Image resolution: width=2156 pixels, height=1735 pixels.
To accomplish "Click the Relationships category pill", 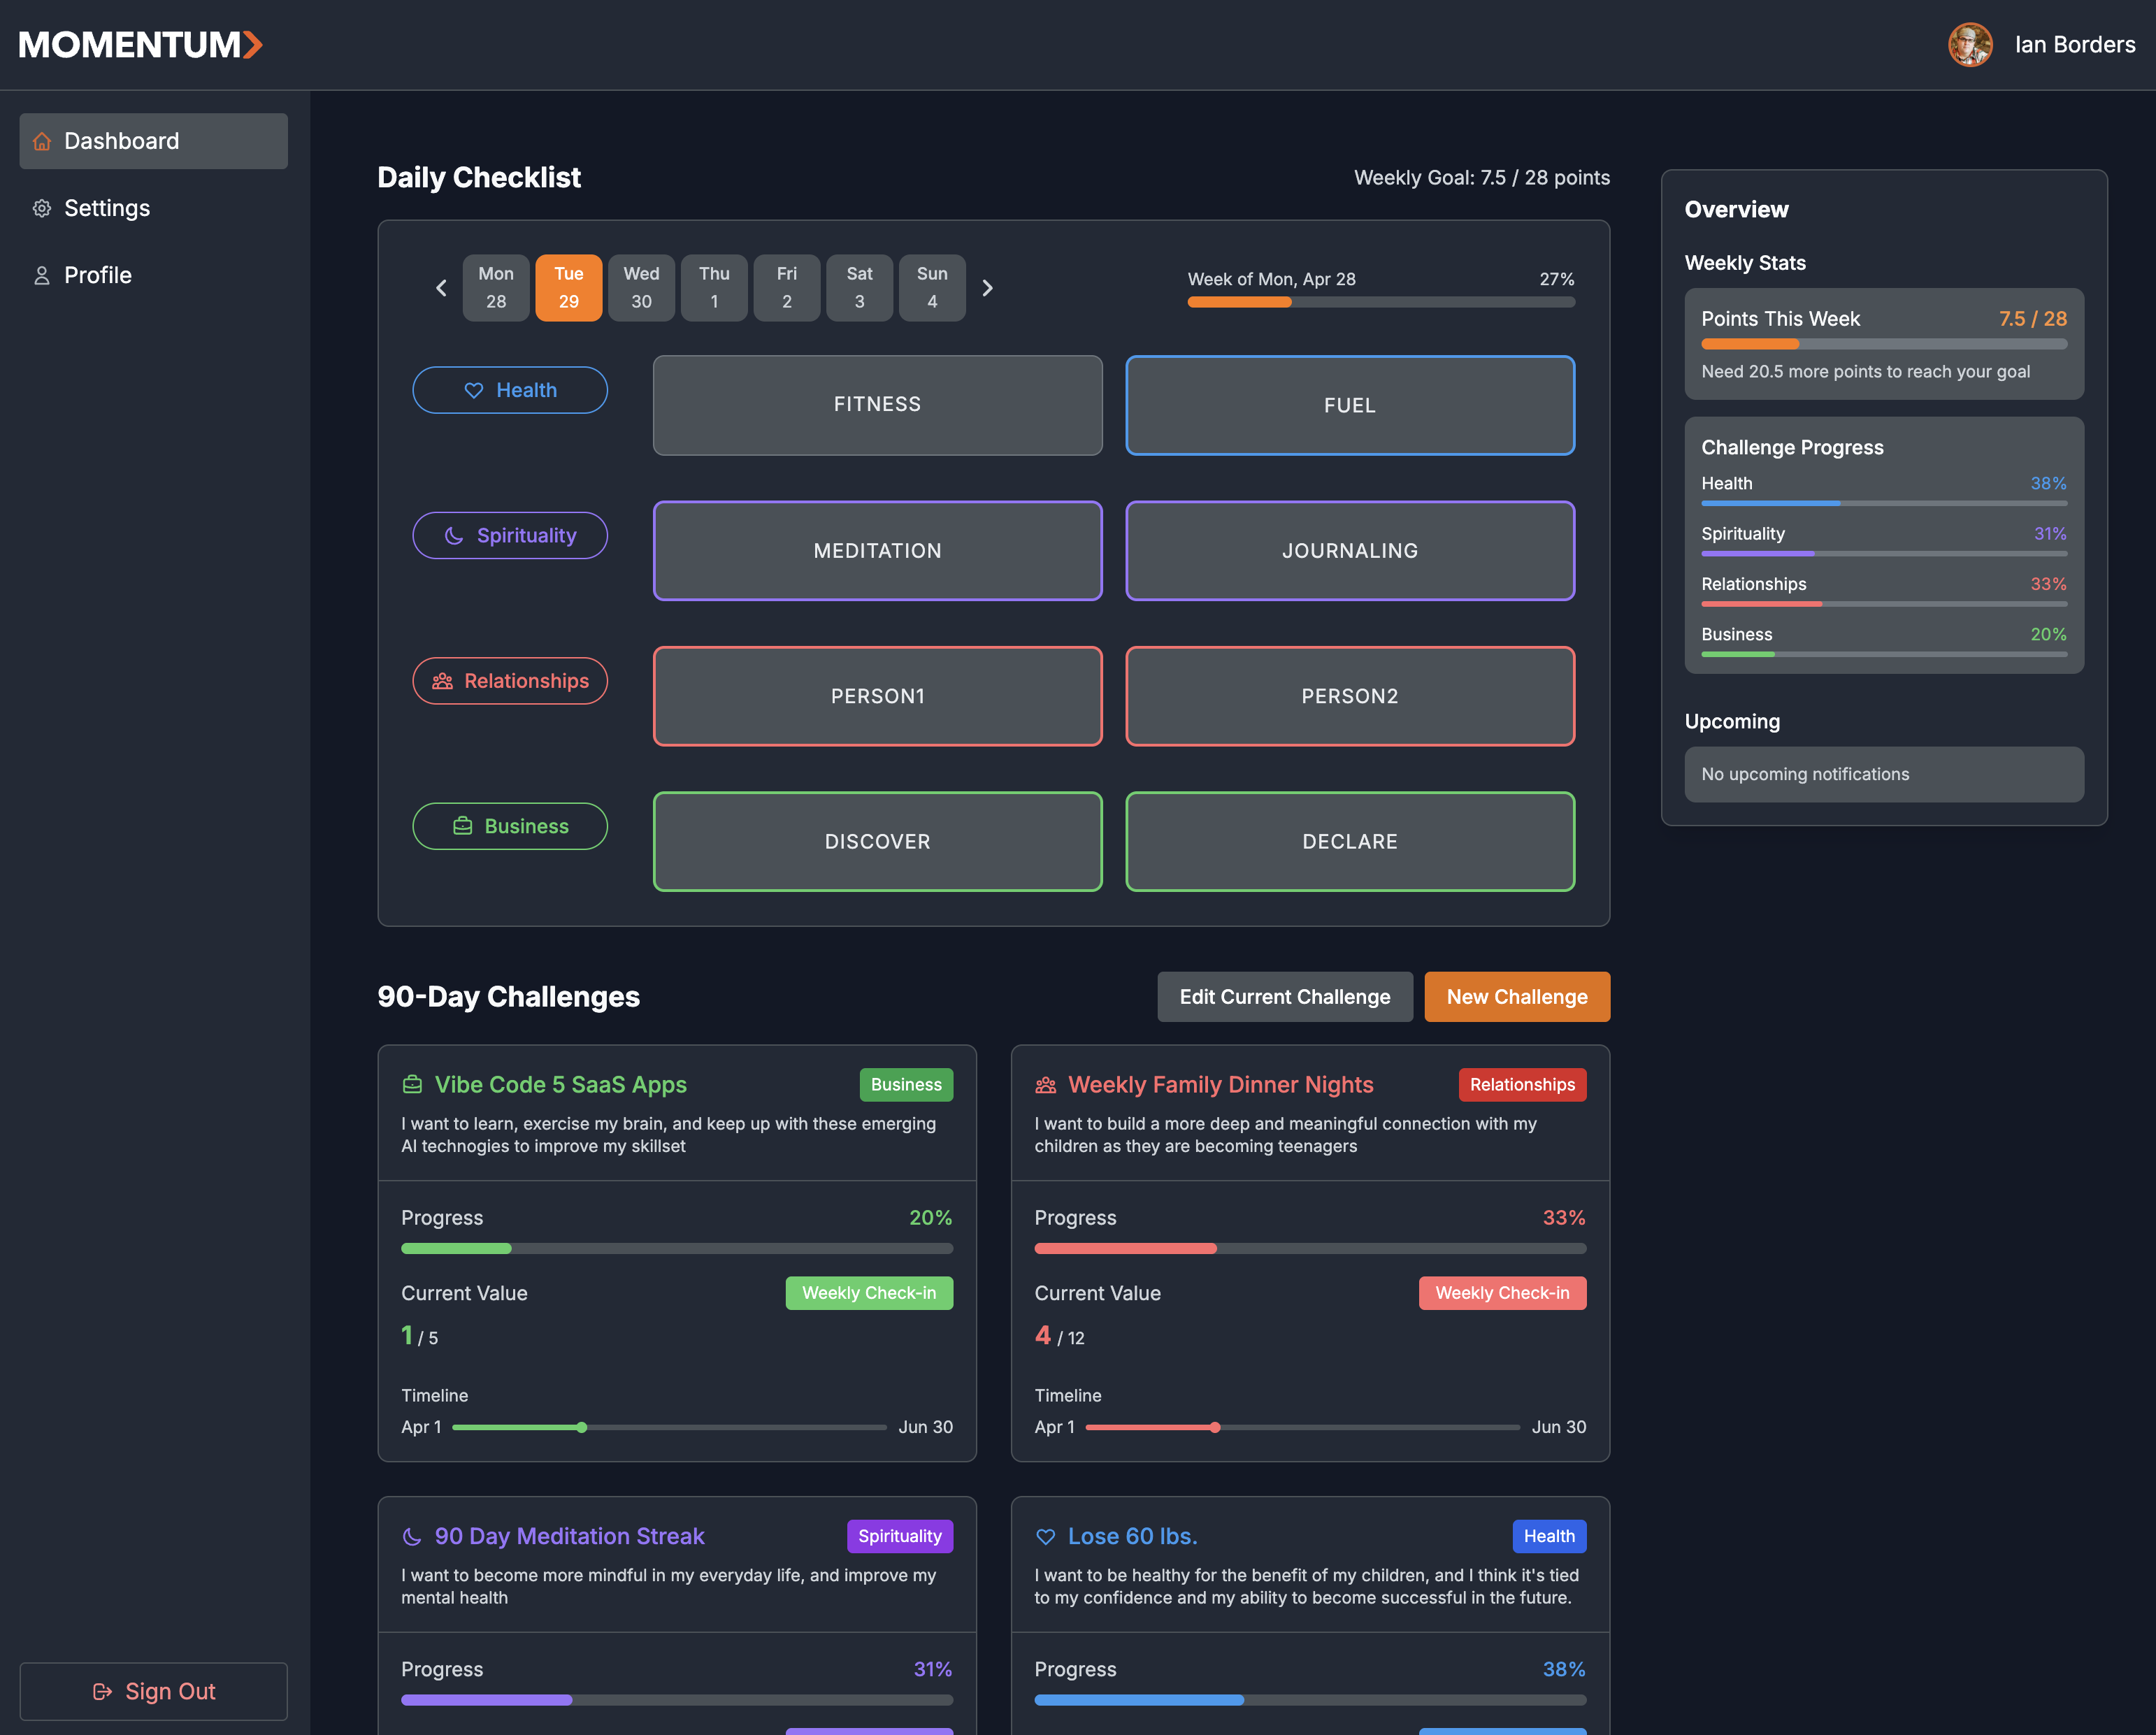I will click(510, 681).
